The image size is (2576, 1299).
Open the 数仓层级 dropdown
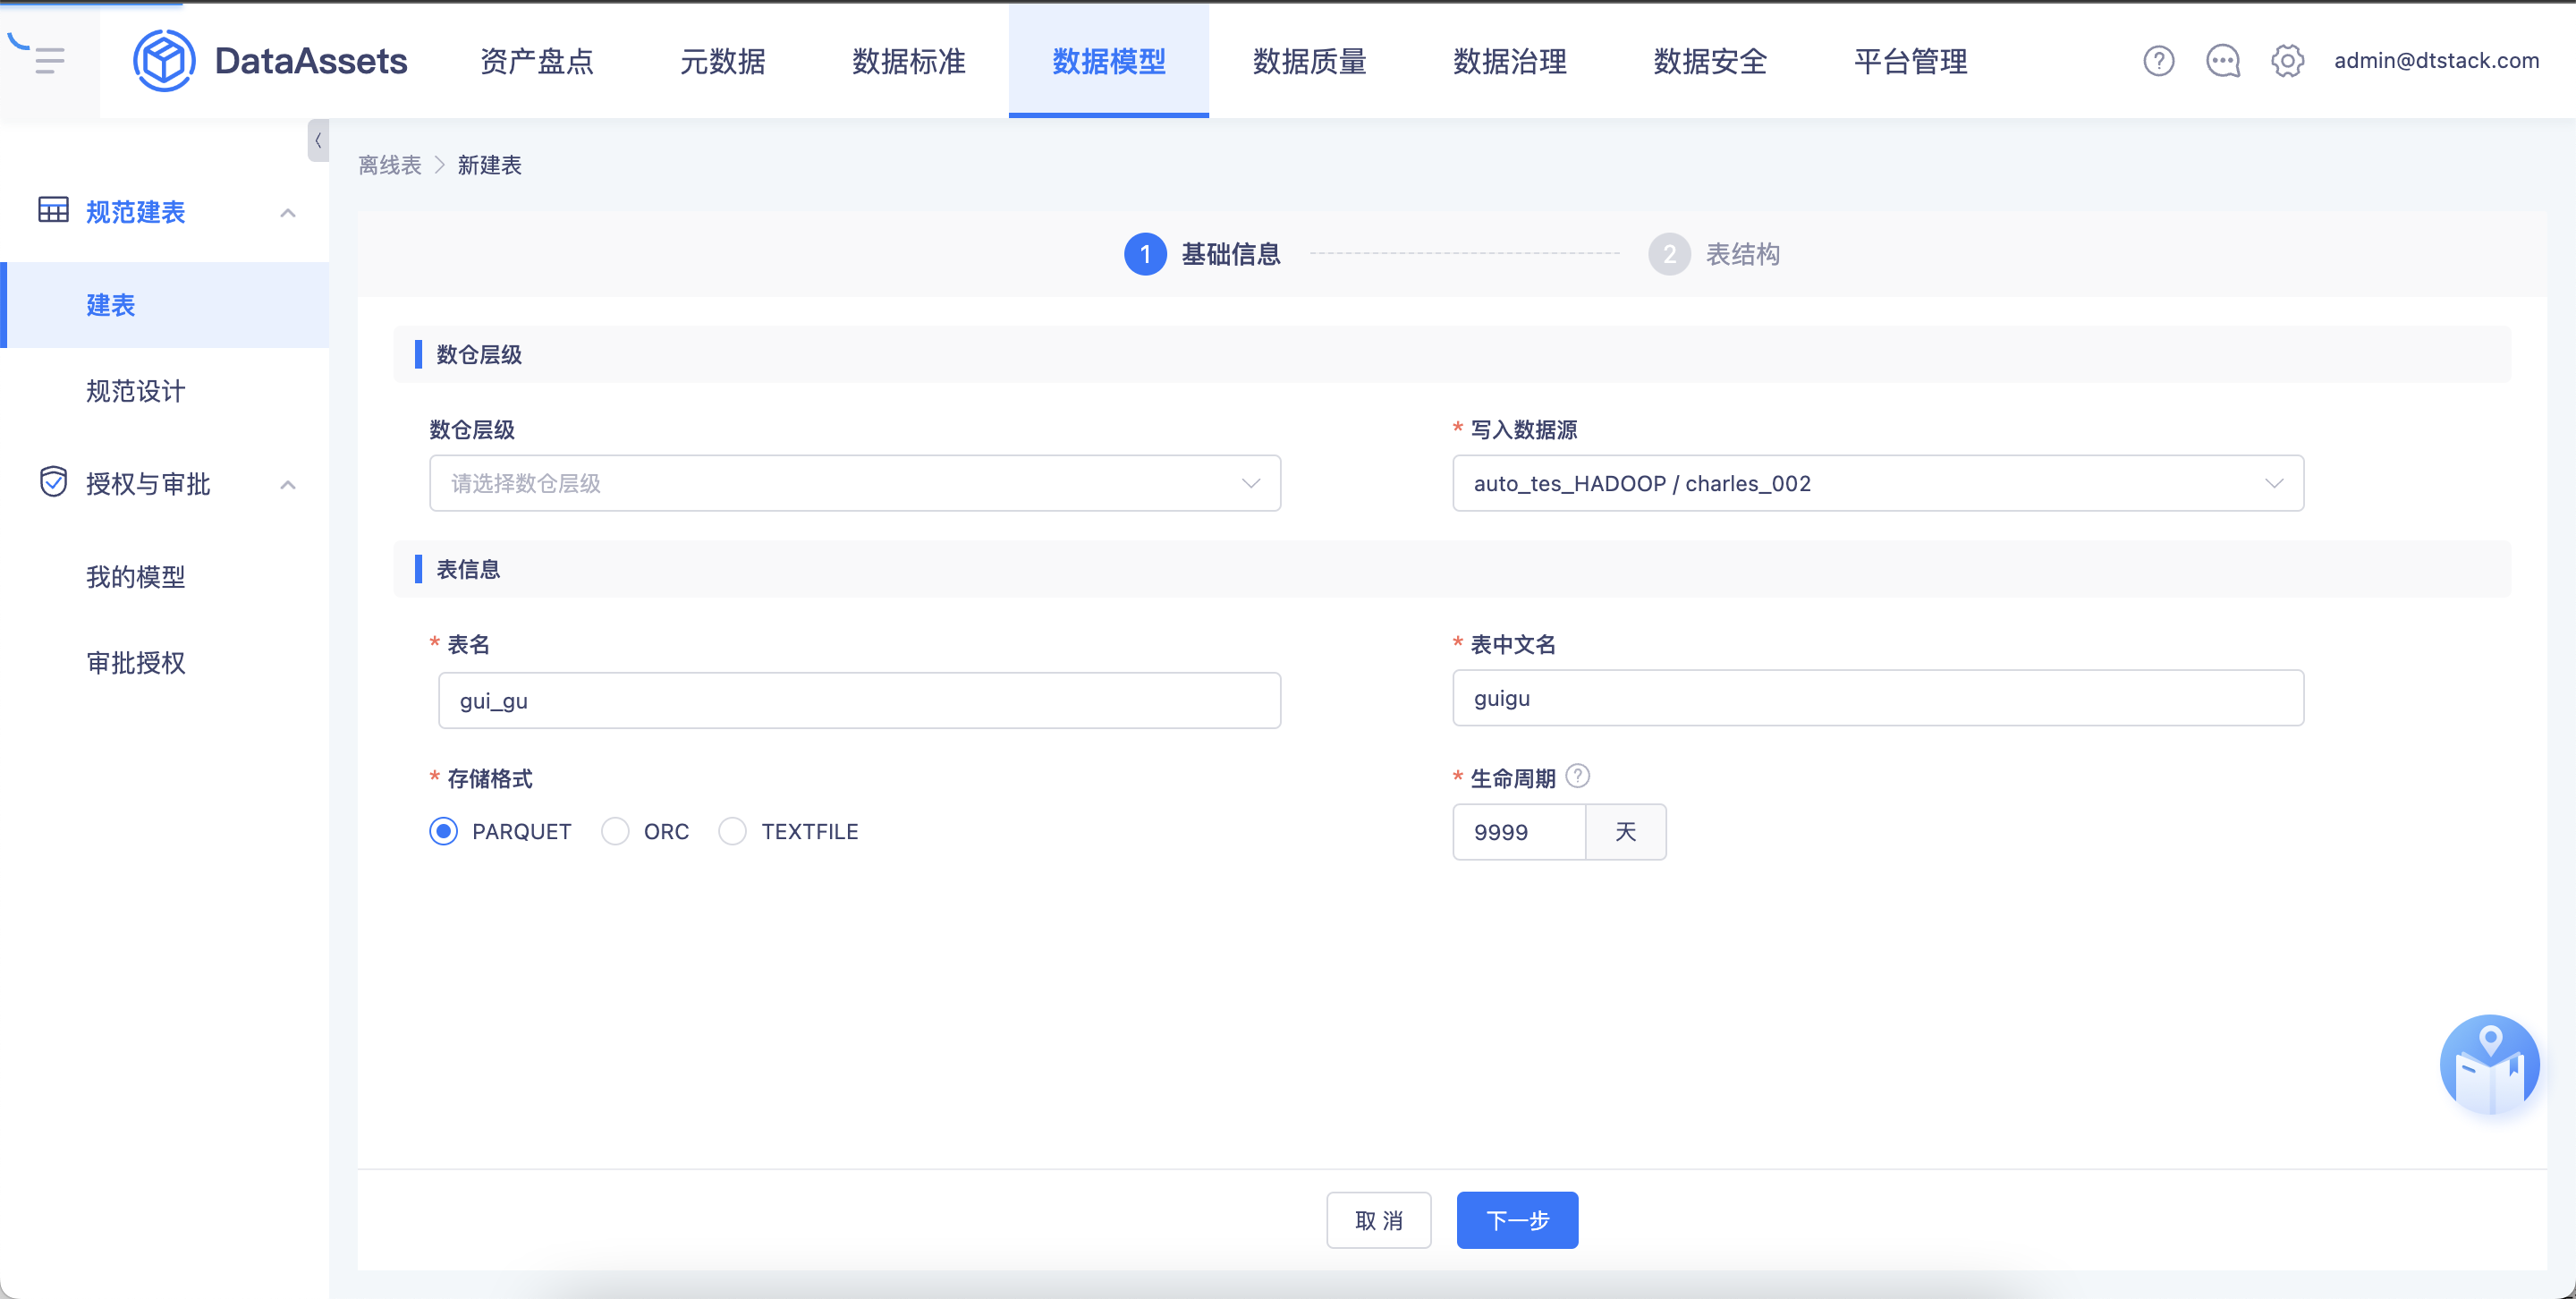point(855,483)
